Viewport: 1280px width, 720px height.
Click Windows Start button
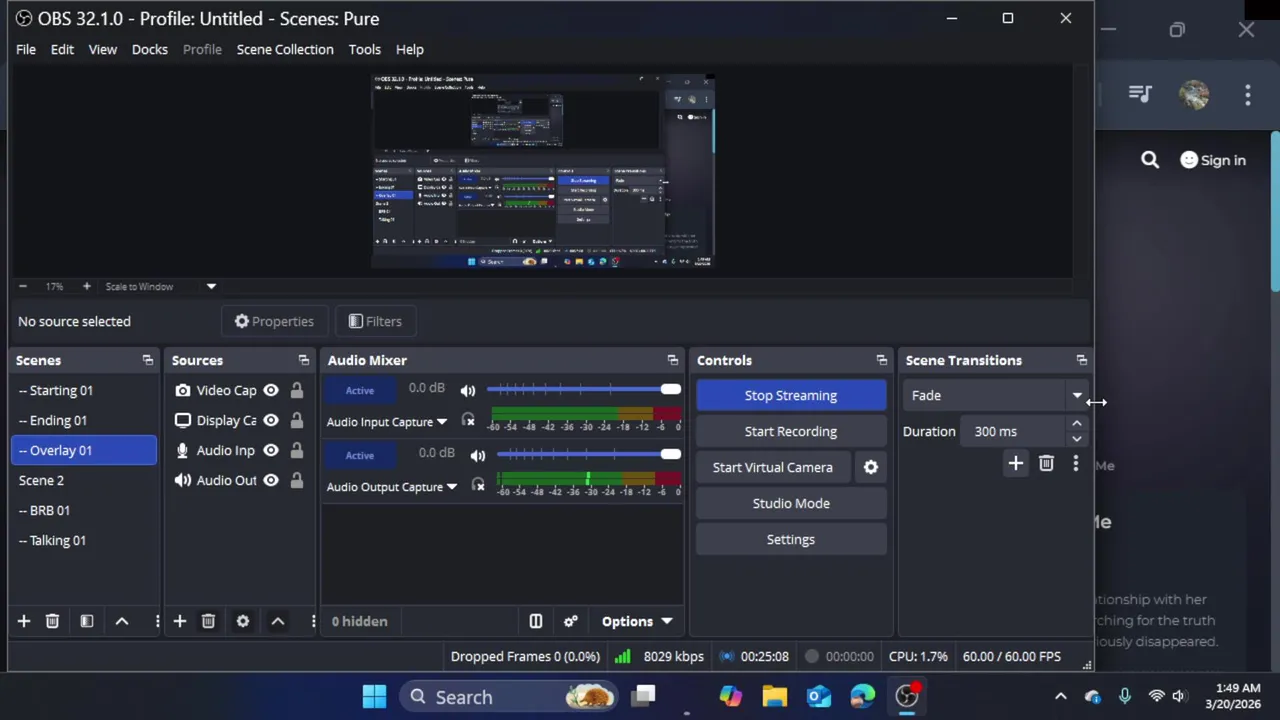pos(375,696)
